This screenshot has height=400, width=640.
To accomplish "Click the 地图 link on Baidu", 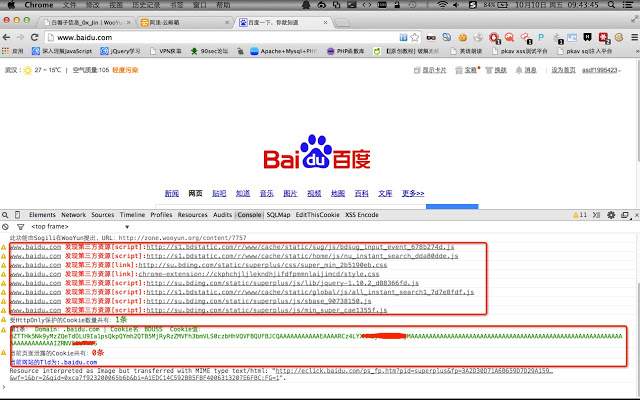I will point(338,193).
